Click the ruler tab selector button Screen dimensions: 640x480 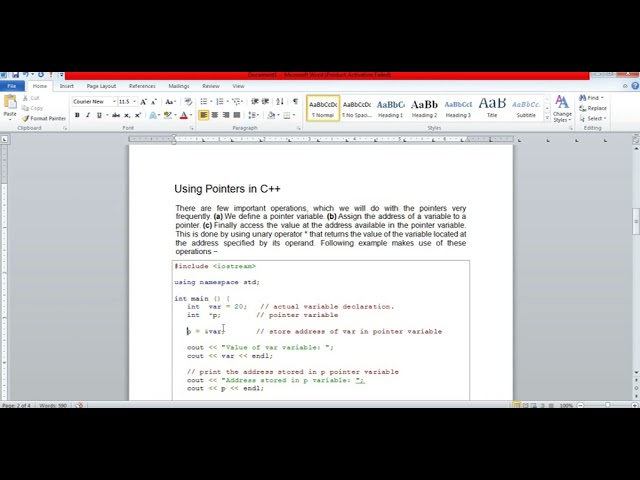pos(4,139)
